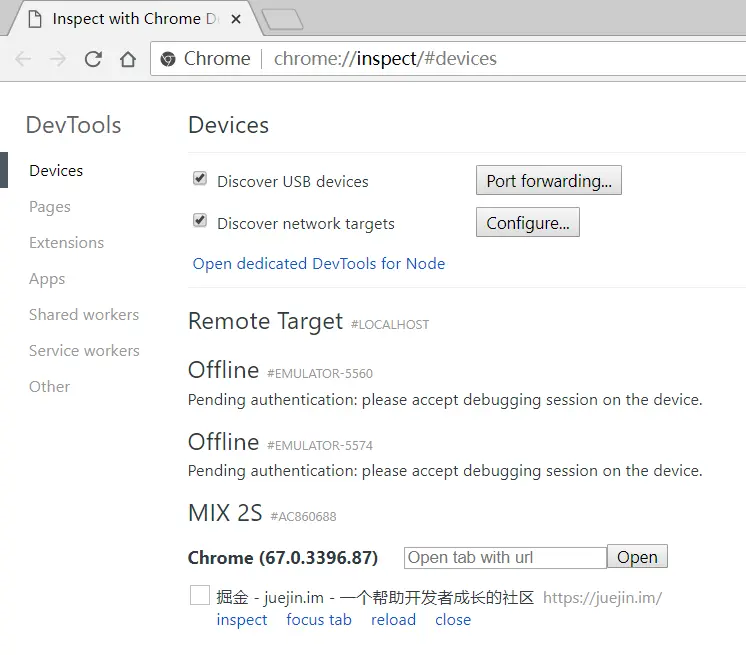The height and width of the screenshot is (655, 746).
Task: Click the MIX 2S device heading
Action: (225, 513)
